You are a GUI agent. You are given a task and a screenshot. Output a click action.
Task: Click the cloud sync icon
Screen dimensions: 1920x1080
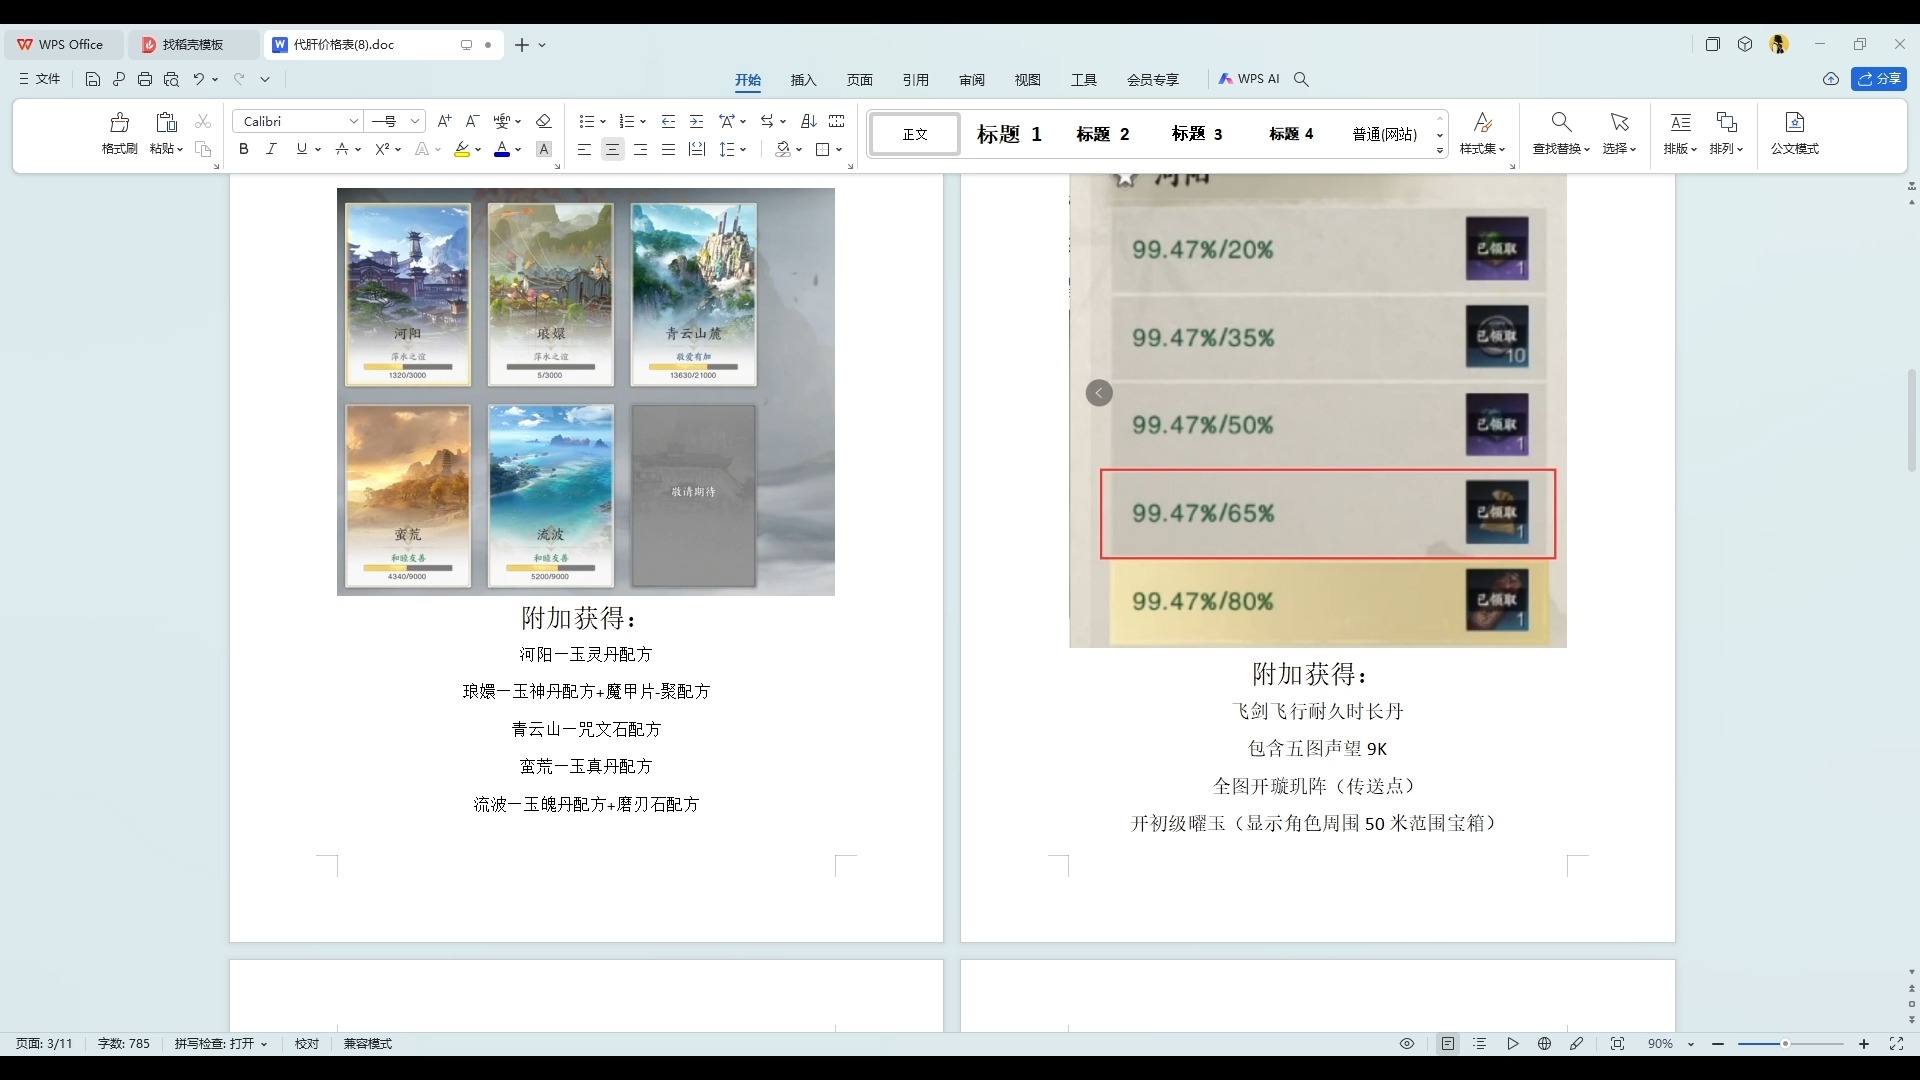[x=1831, y=79]
